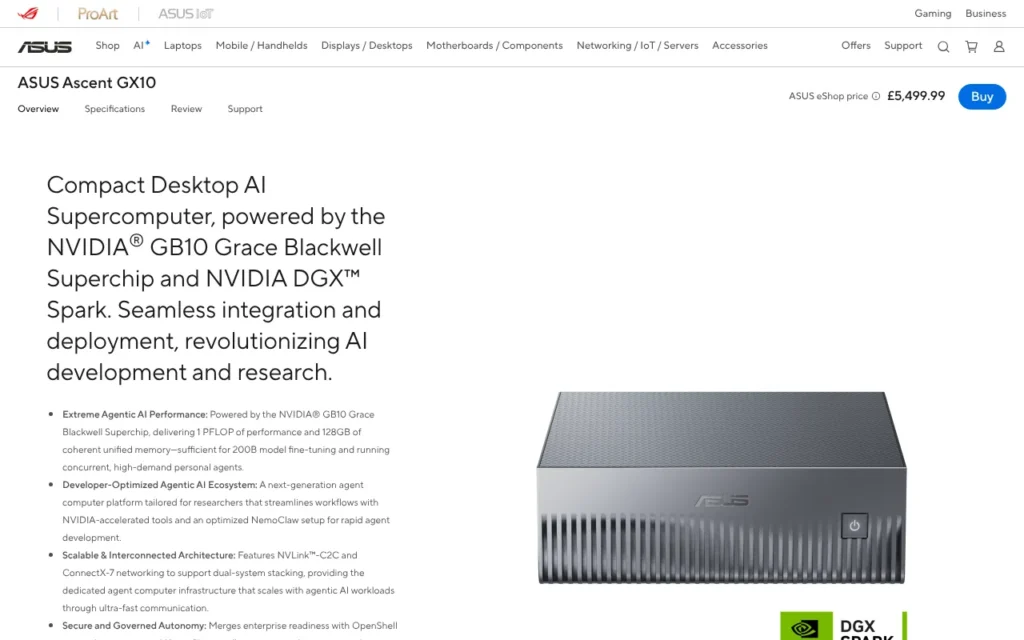Go to ASUS home via logo

pyautogui.click(x=44, y=46)
